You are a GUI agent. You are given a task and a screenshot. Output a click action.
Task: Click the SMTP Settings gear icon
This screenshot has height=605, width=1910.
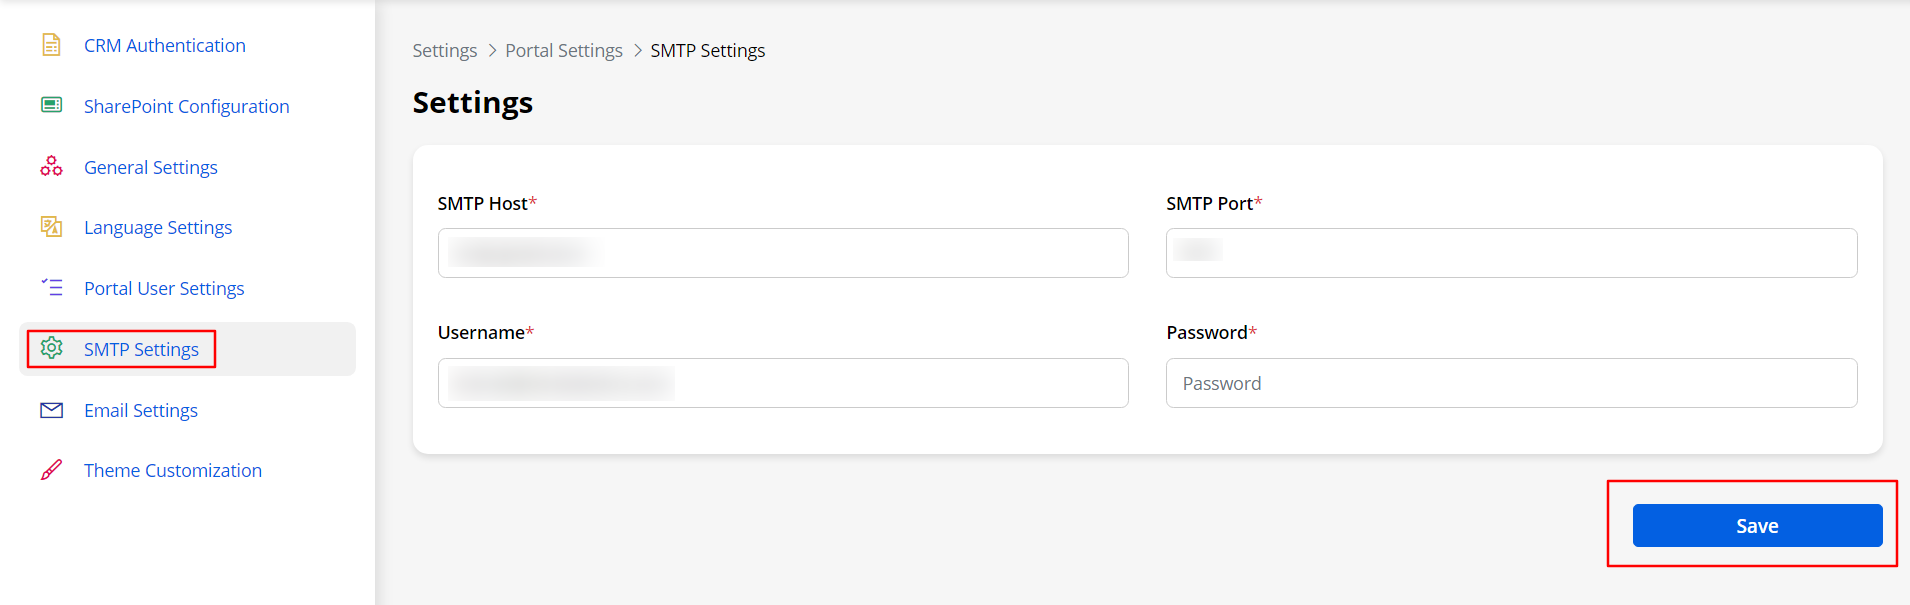[x=51, y=348]
